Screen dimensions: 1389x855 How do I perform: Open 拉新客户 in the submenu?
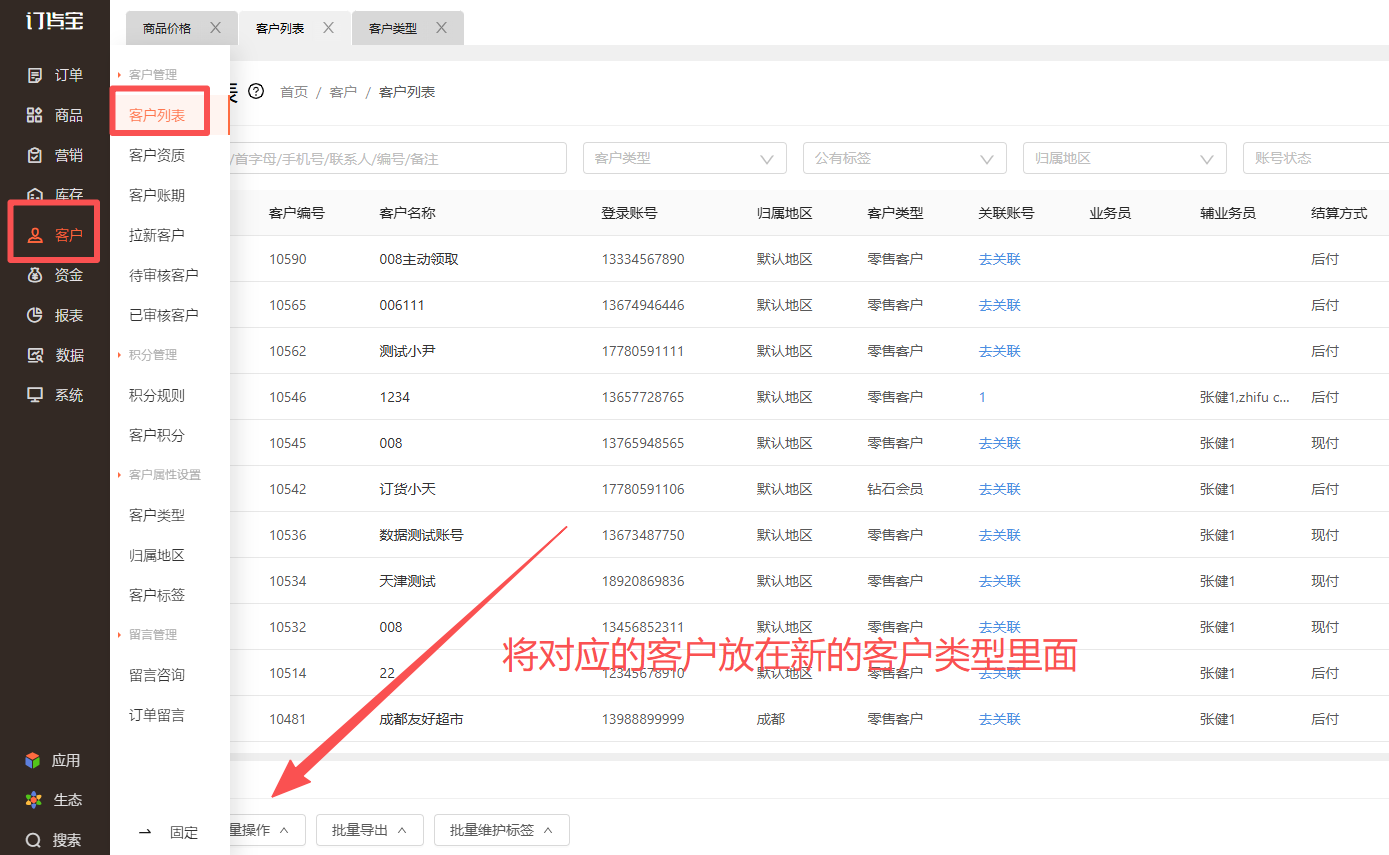tap(157, 235)
